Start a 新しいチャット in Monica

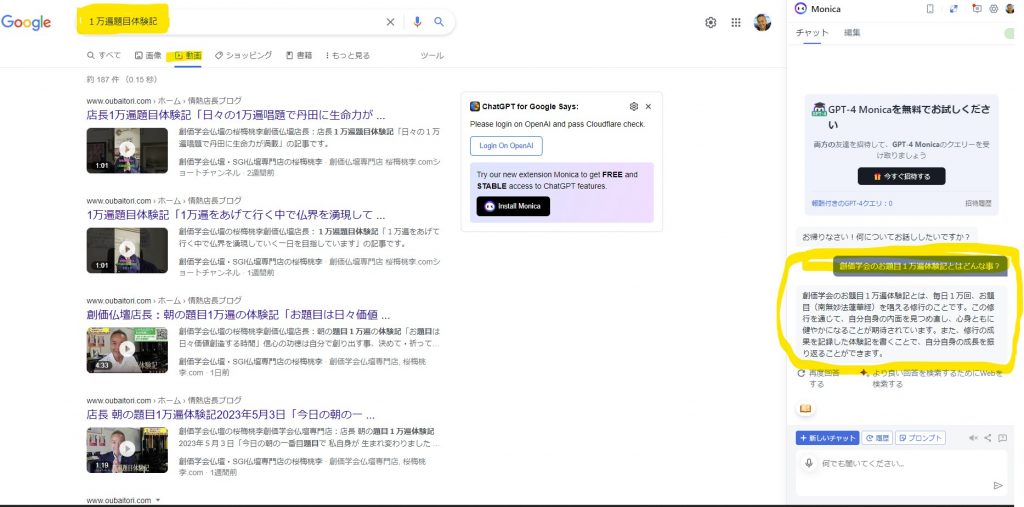point(827,438)
